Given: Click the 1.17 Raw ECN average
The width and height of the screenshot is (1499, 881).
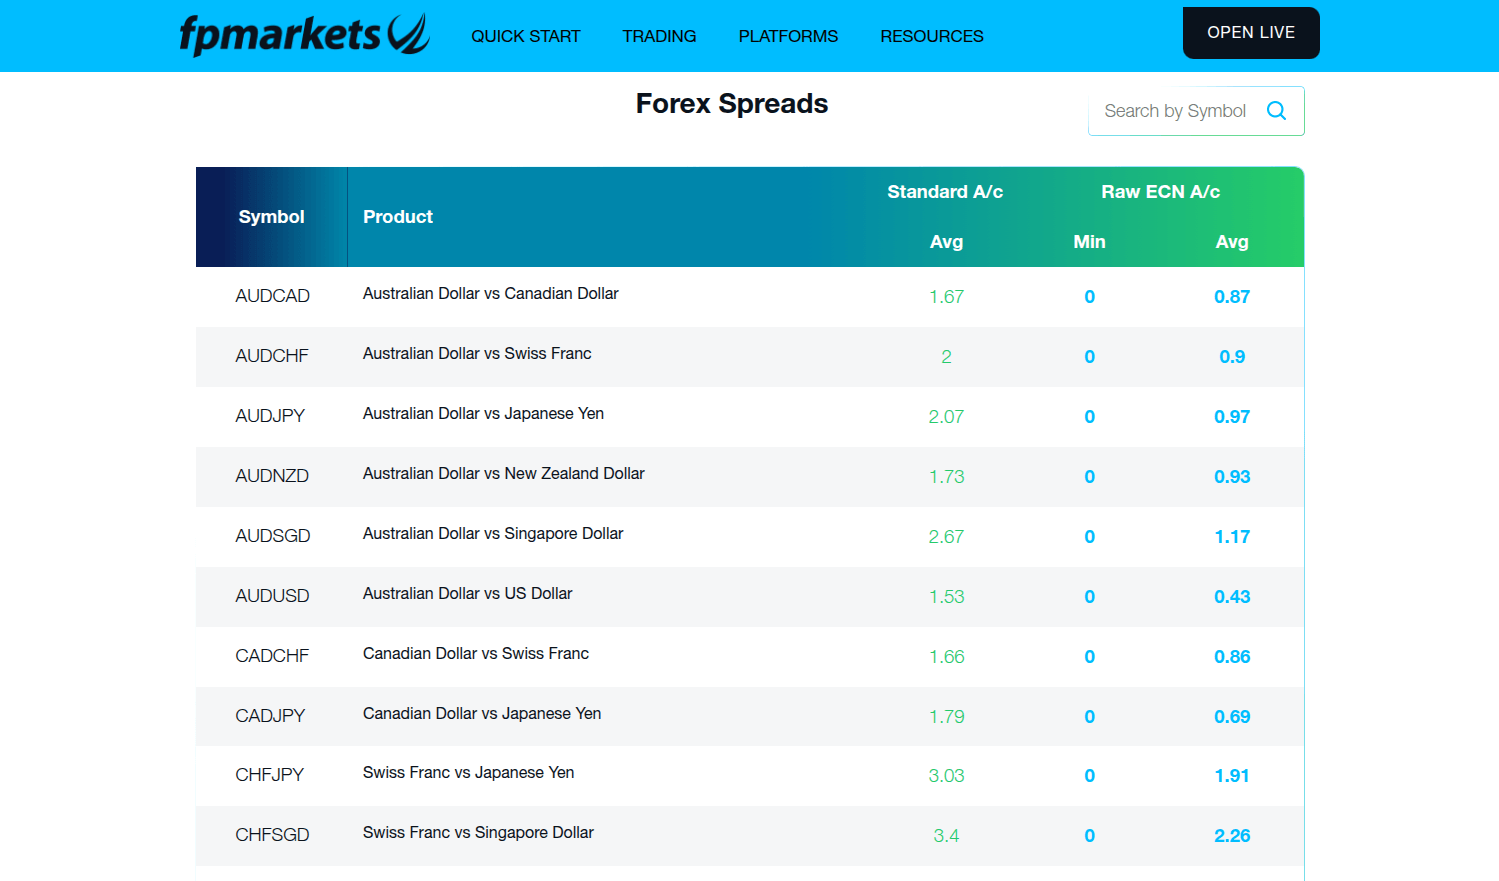Looking at the screenshot, I should click(x=1232, y=537).
